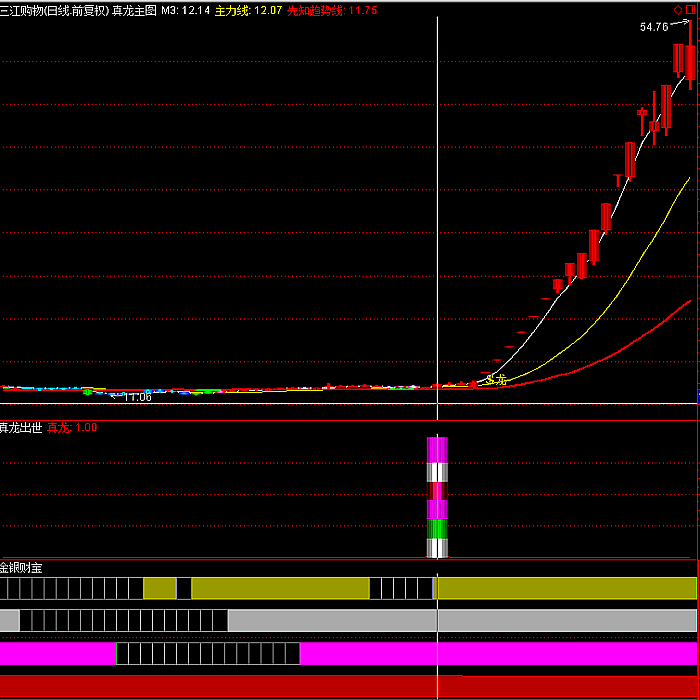Click the yellow '金龙' signal marker on chart
The width and height of the screenshot is (700, 700).
(496, 379)
